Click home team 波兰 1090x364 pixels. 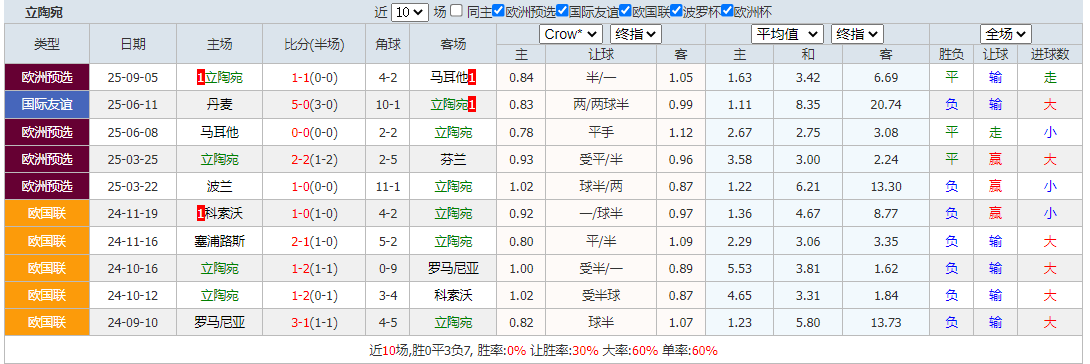220,187
